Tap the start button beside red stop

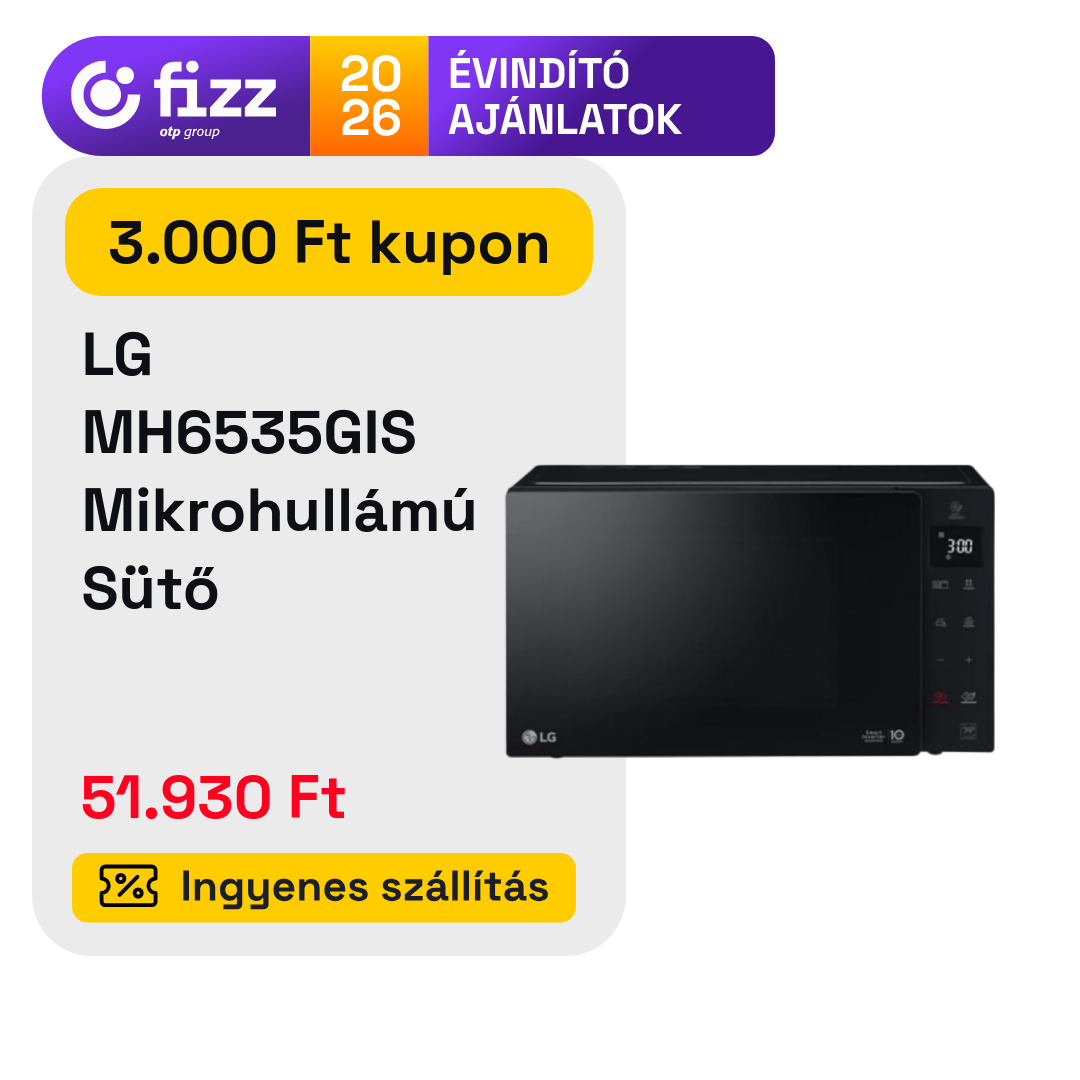(968, 698)
